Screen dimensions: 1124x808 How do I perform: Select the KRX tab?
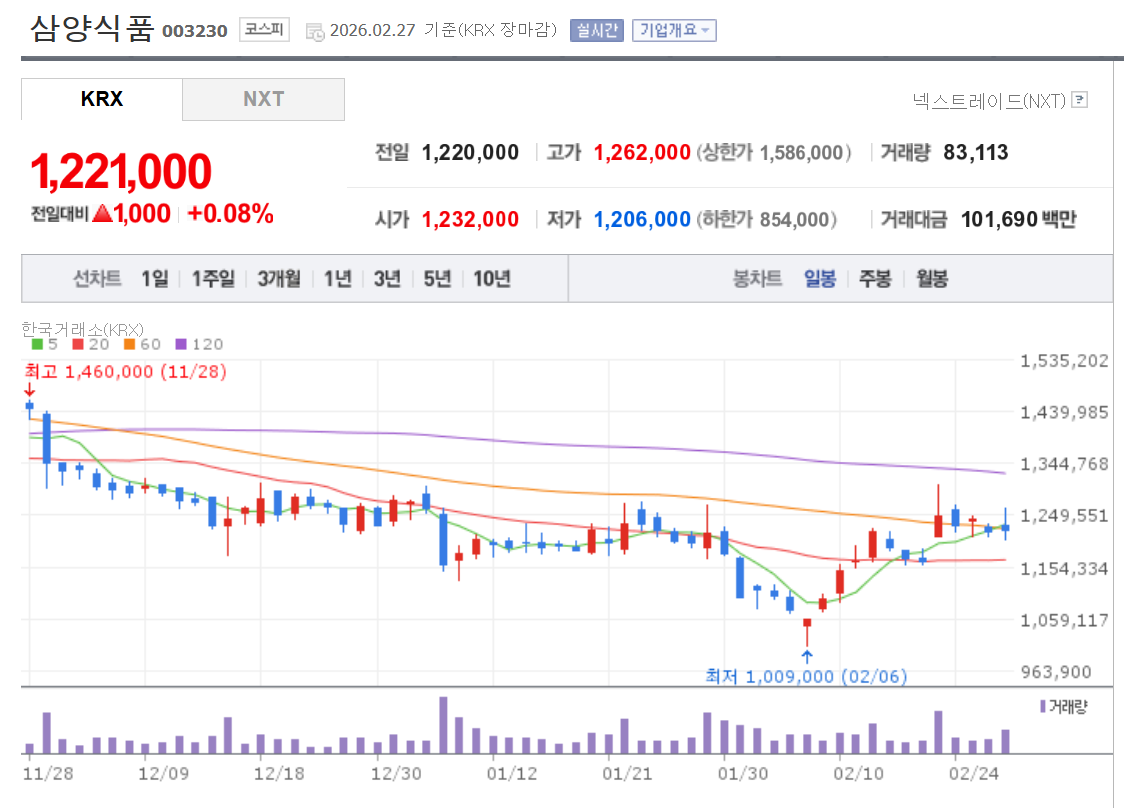click(x=100, y=99)
